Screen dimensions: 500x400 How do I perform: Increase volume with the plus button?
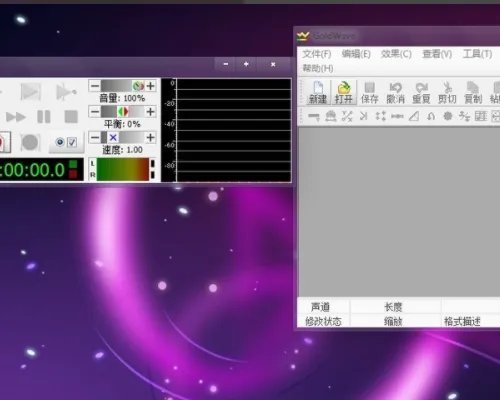(151, 86)
